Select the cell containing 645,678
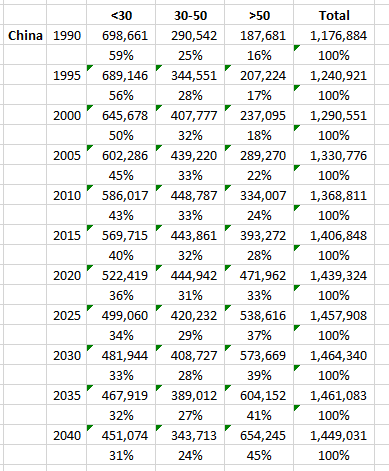The height and width of the screenshot is (471, 389). [121, 115]
